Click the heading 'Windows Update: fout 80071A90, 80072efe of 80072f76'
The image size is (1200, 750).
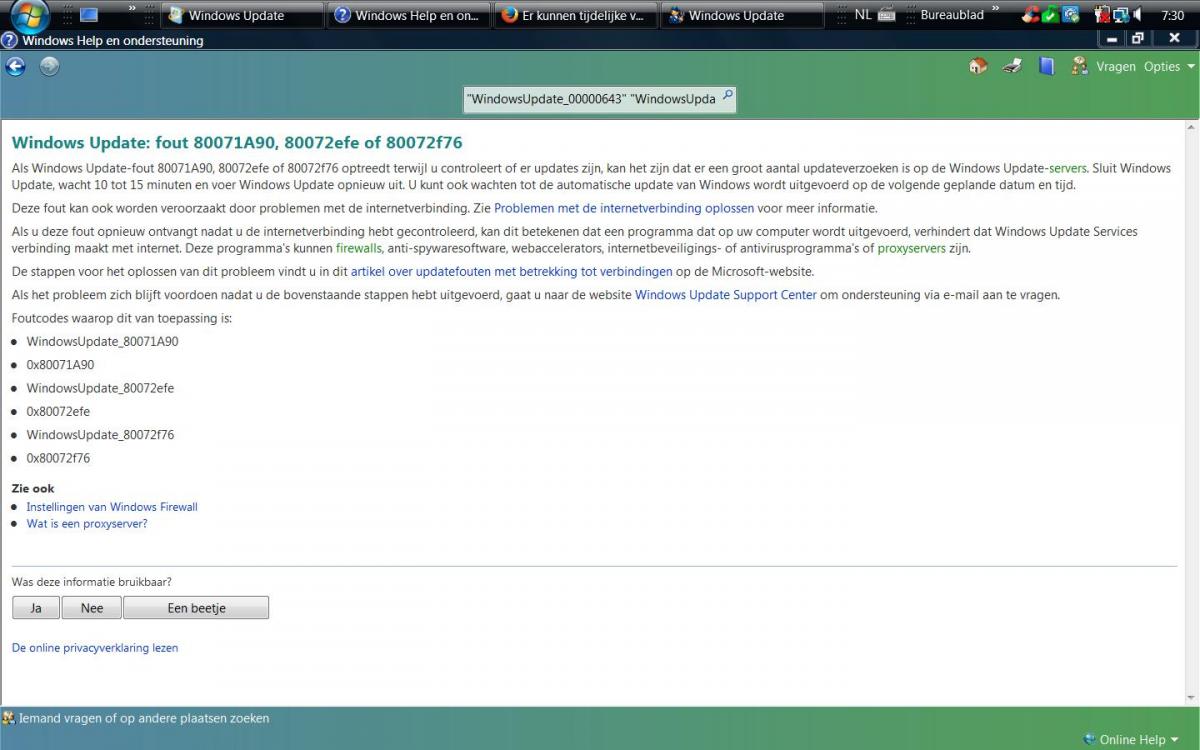237,143
